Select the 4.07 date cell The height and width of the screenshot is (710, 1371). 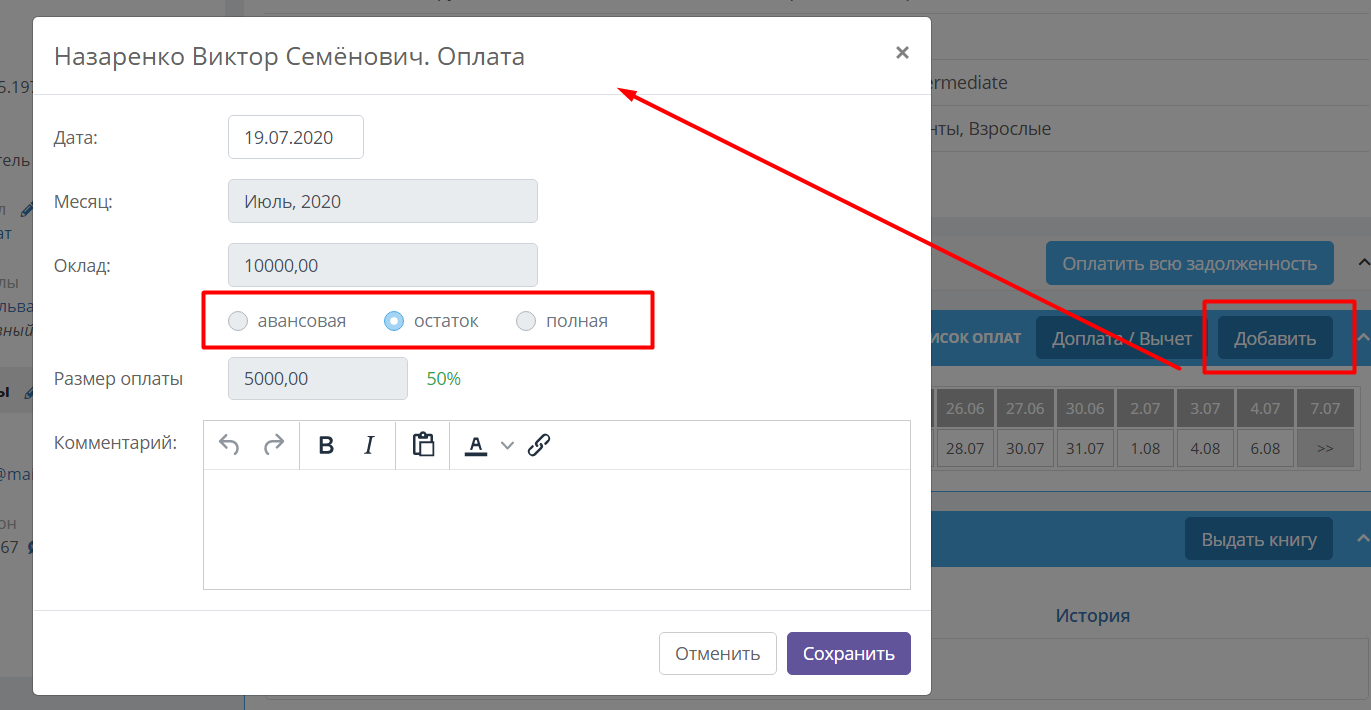(x=1265, y=408)
